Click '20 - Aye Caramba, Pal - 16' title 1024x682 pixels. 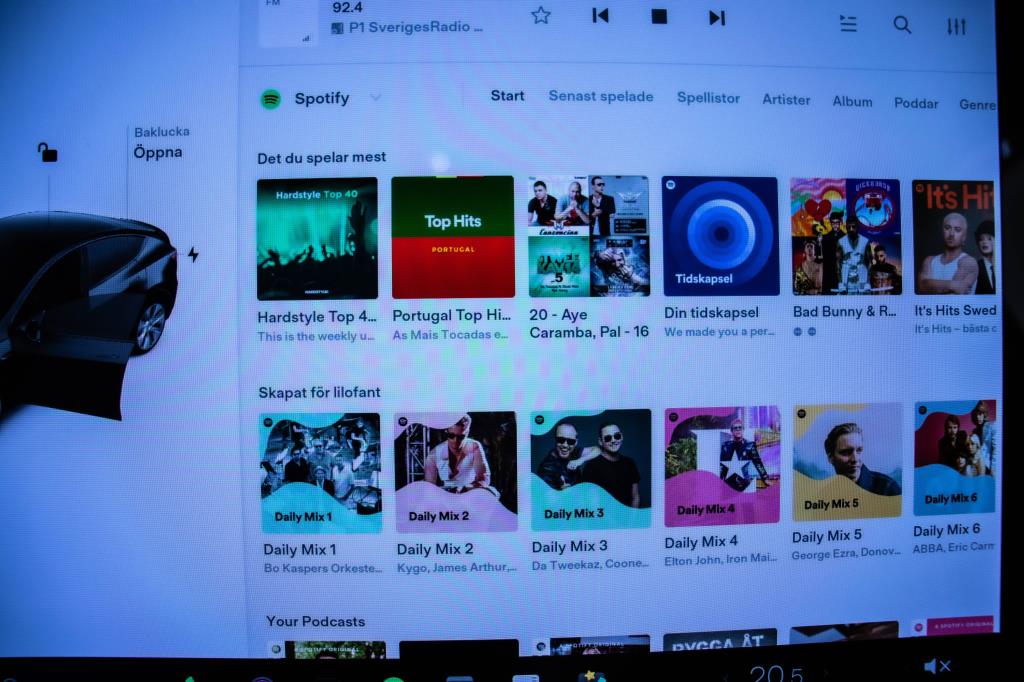click(x=588, y=323)
